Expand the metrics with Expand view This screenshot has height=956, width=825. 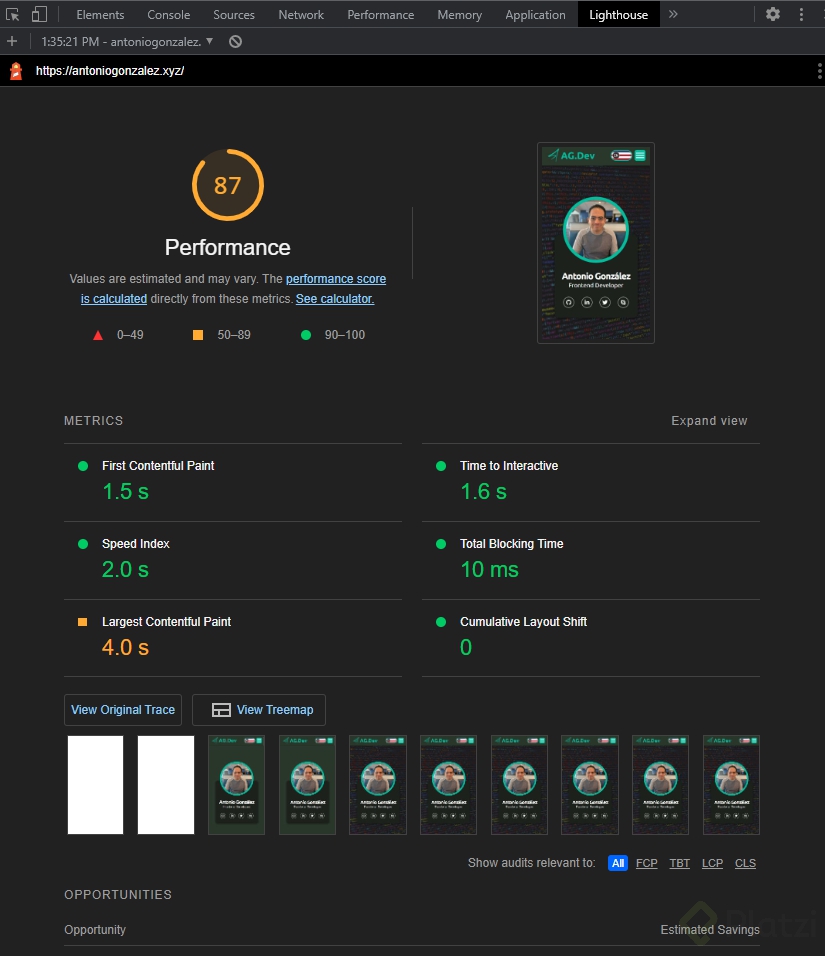tap(709, 421)
